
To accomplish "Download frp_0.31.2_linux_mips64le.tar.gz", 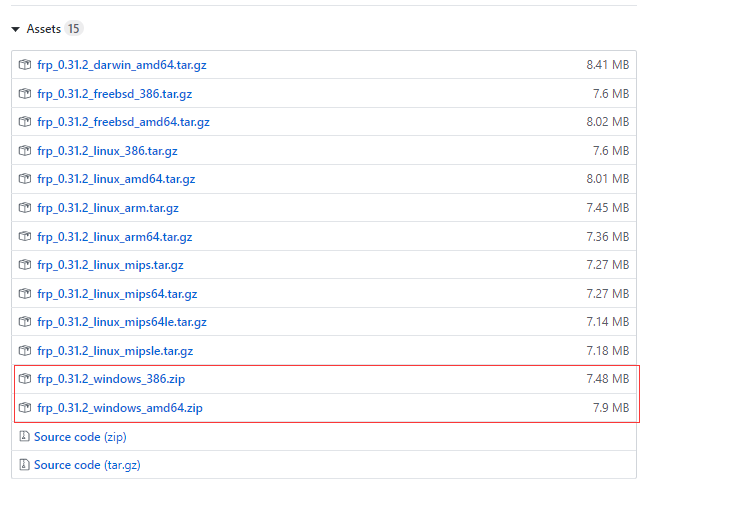I will pos(122,322).
